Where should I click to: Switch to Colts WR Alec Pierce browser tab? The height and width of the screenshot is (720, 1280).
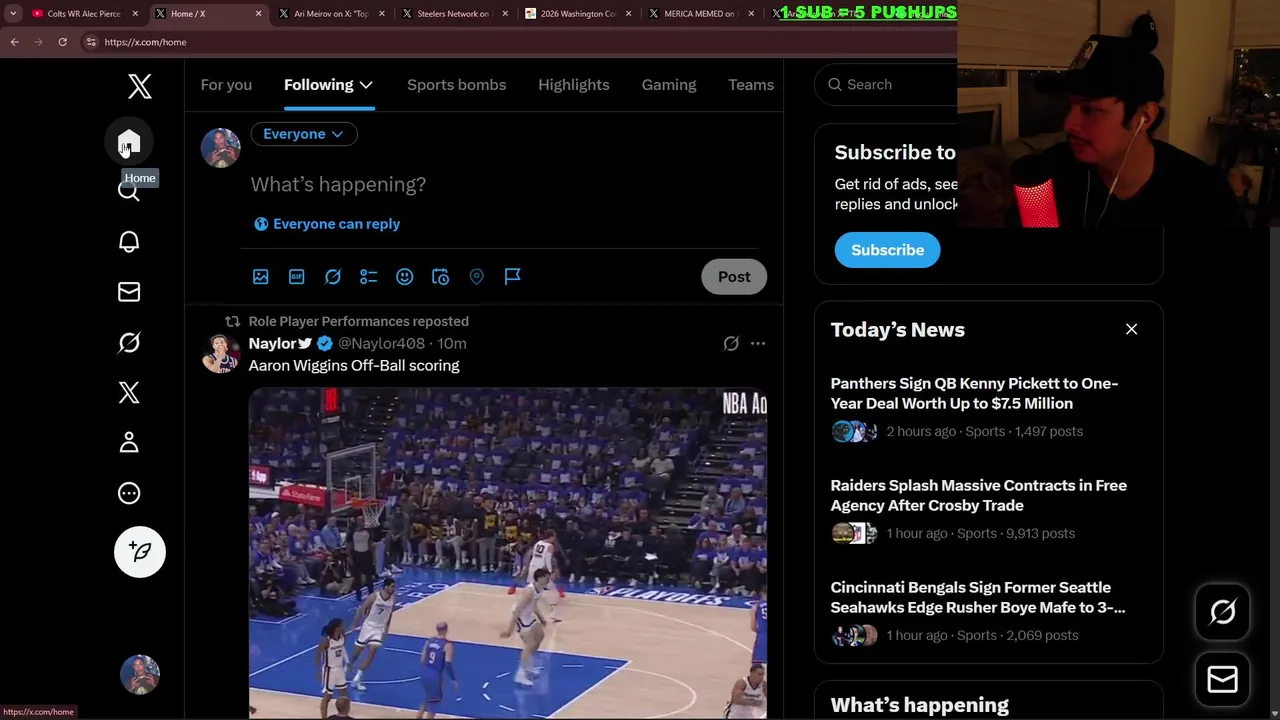(84, 14)
